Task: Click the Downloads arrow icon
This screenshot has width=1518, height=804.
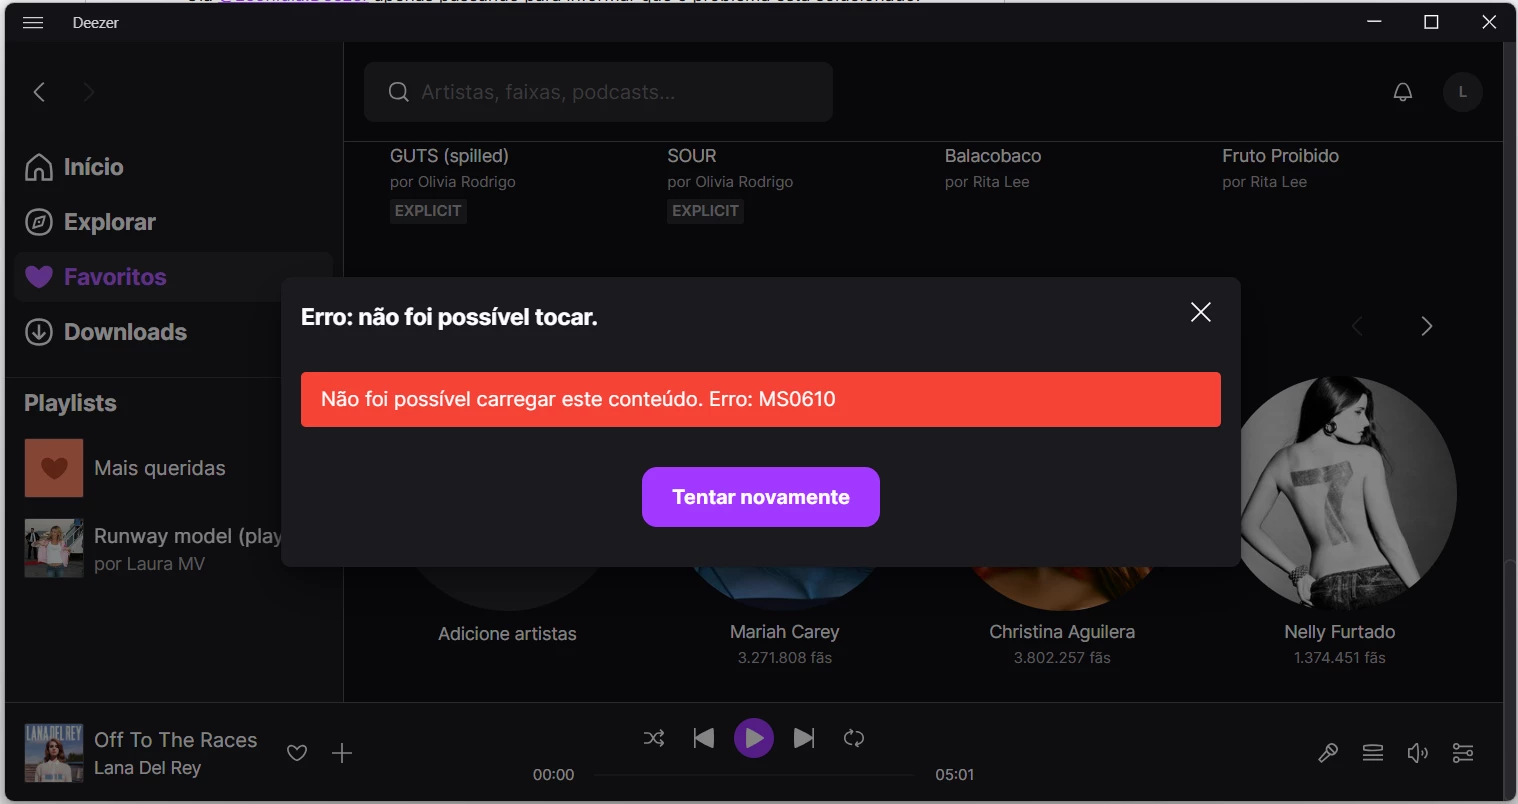Action: coord(39,332)
